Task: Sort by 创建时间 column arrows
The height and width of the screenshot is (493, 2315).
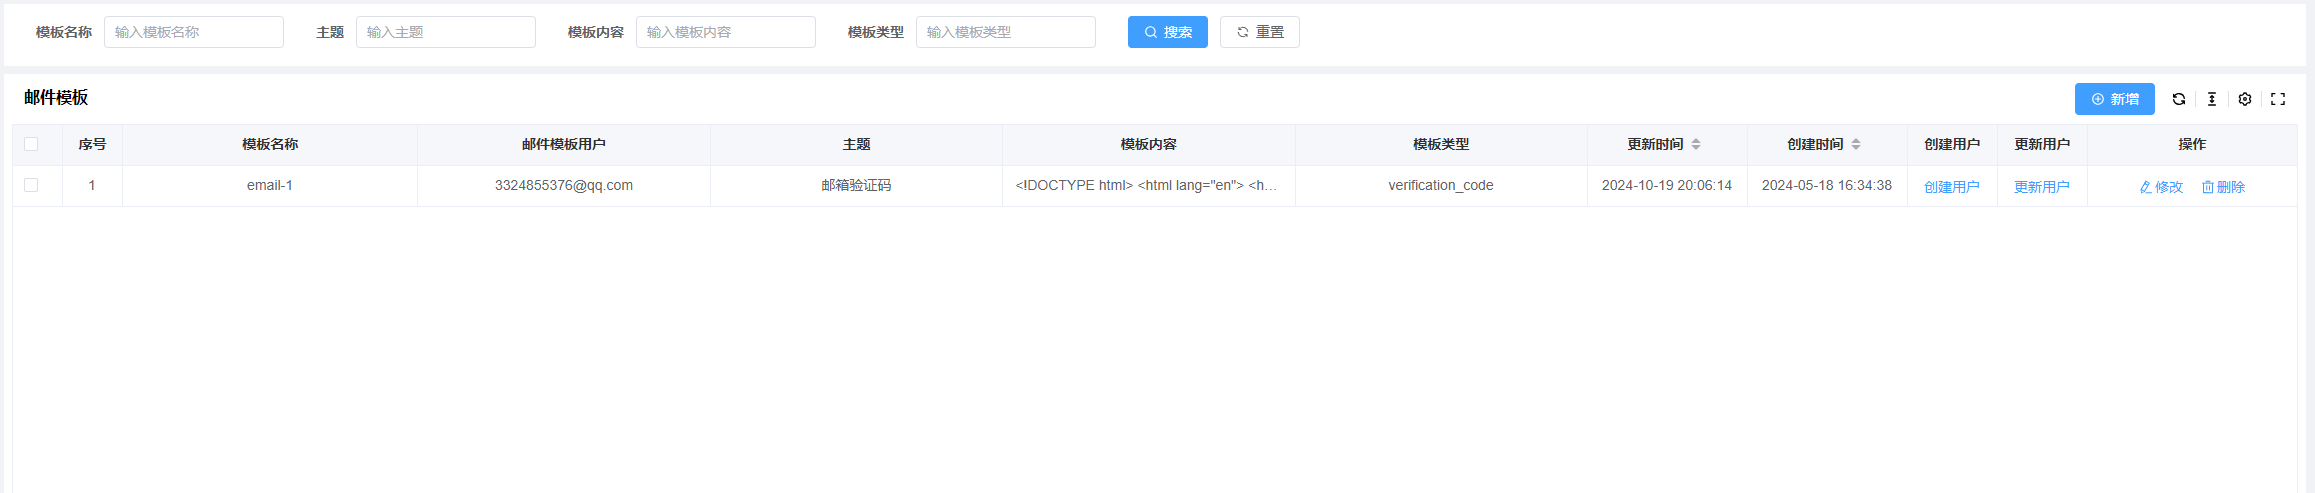Action: [x=1856, y=144]
